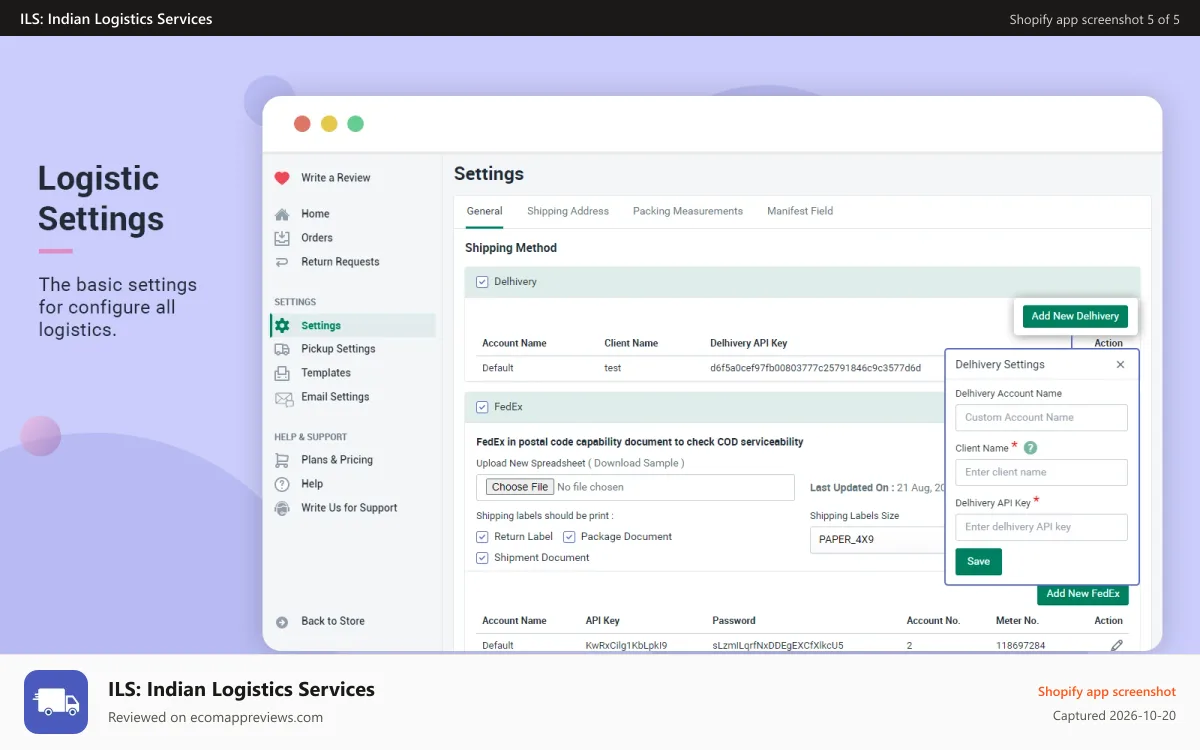
Task: Toggle the Delhivery shipping method checkbox
Action: click(482, 282)
